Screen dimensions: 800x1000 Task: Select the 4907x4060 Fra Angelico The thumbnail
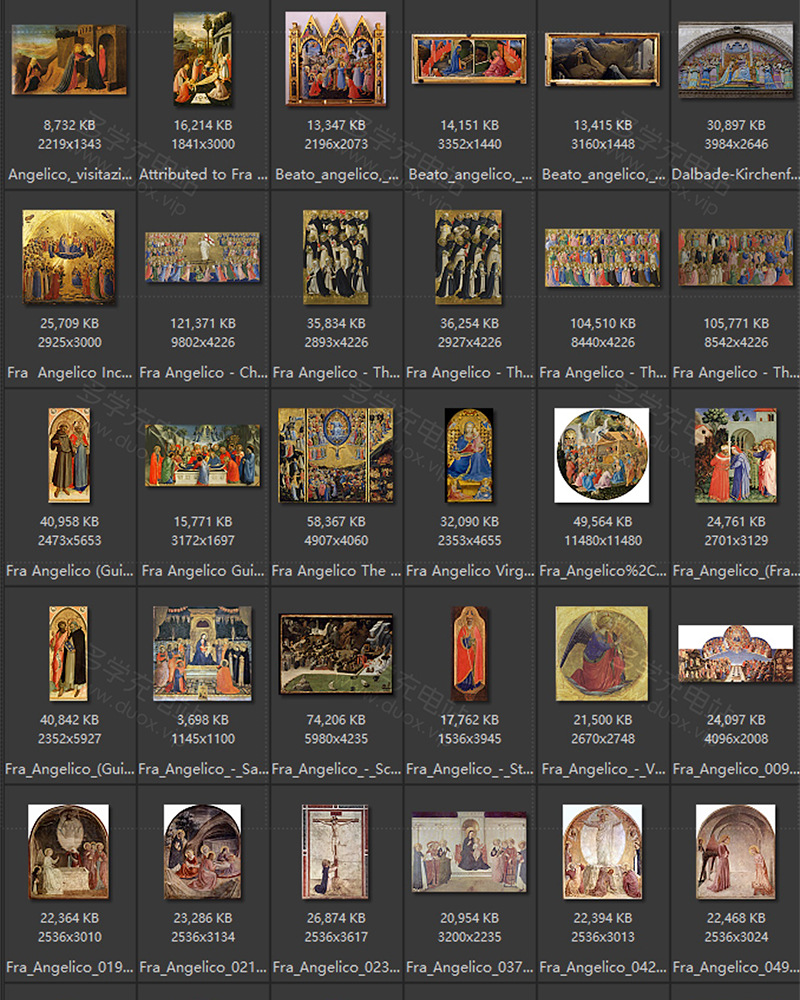coord(335,455)
